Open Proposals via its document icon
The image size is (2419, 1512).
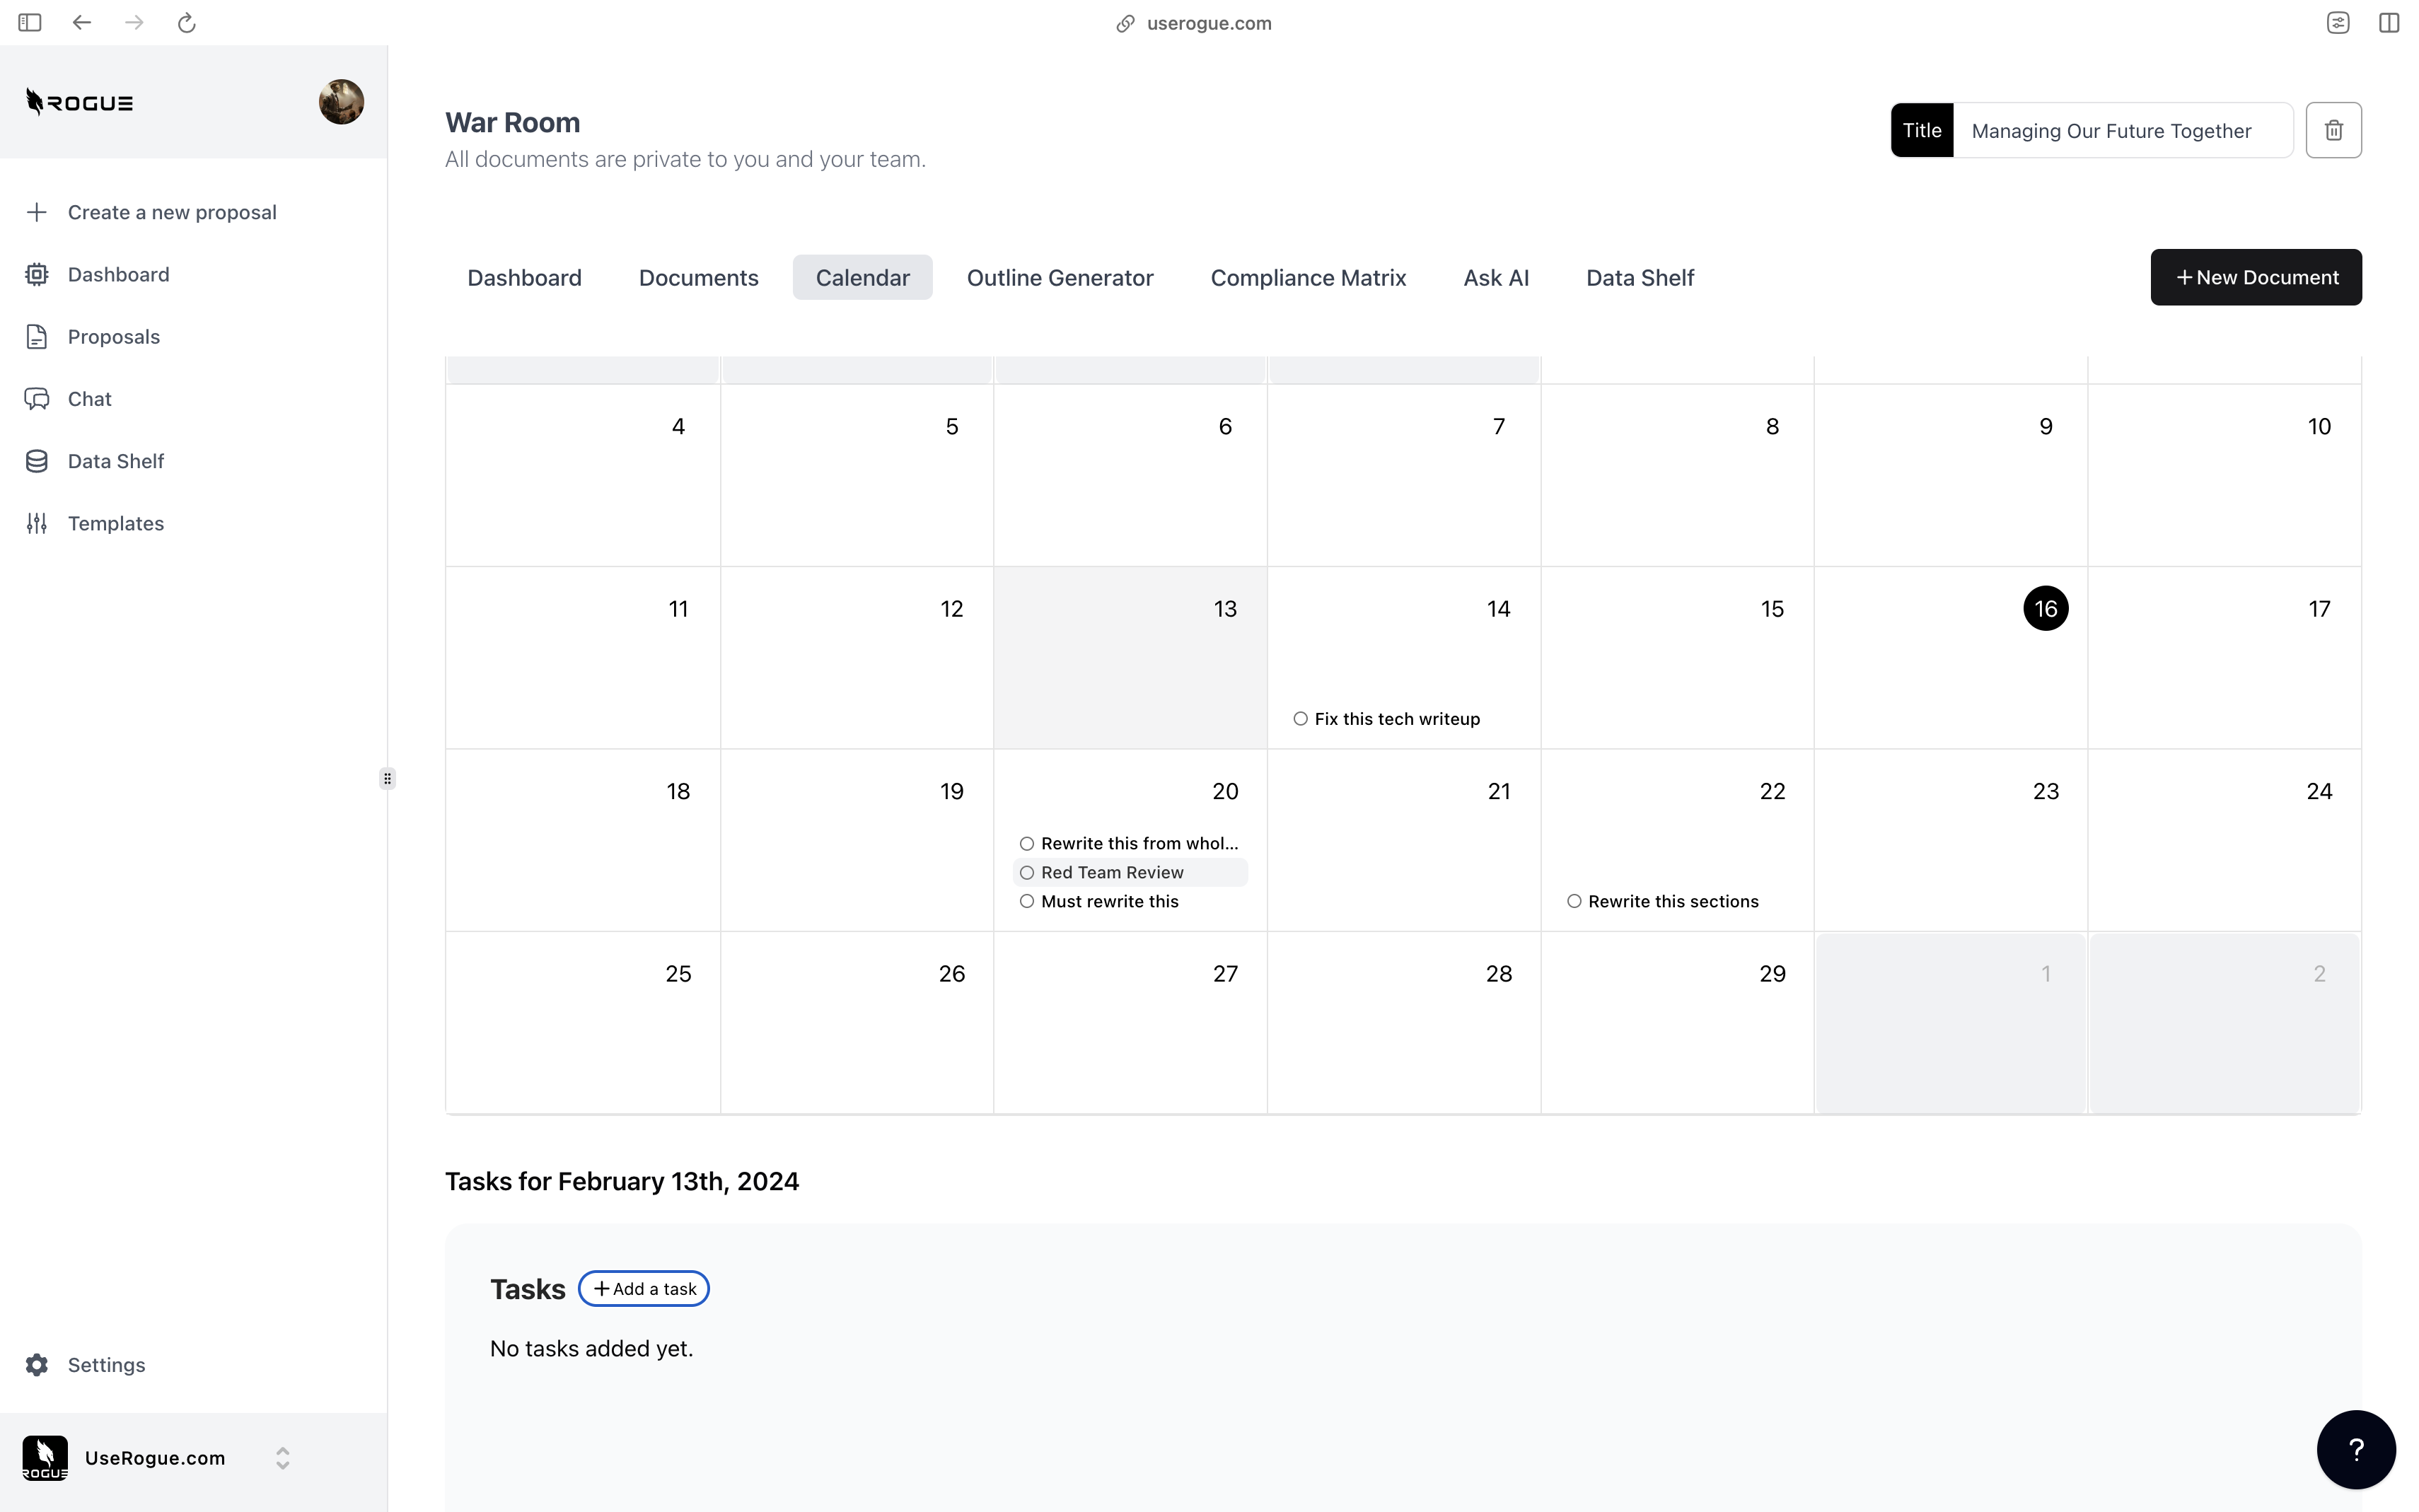(x=37, y=337)
